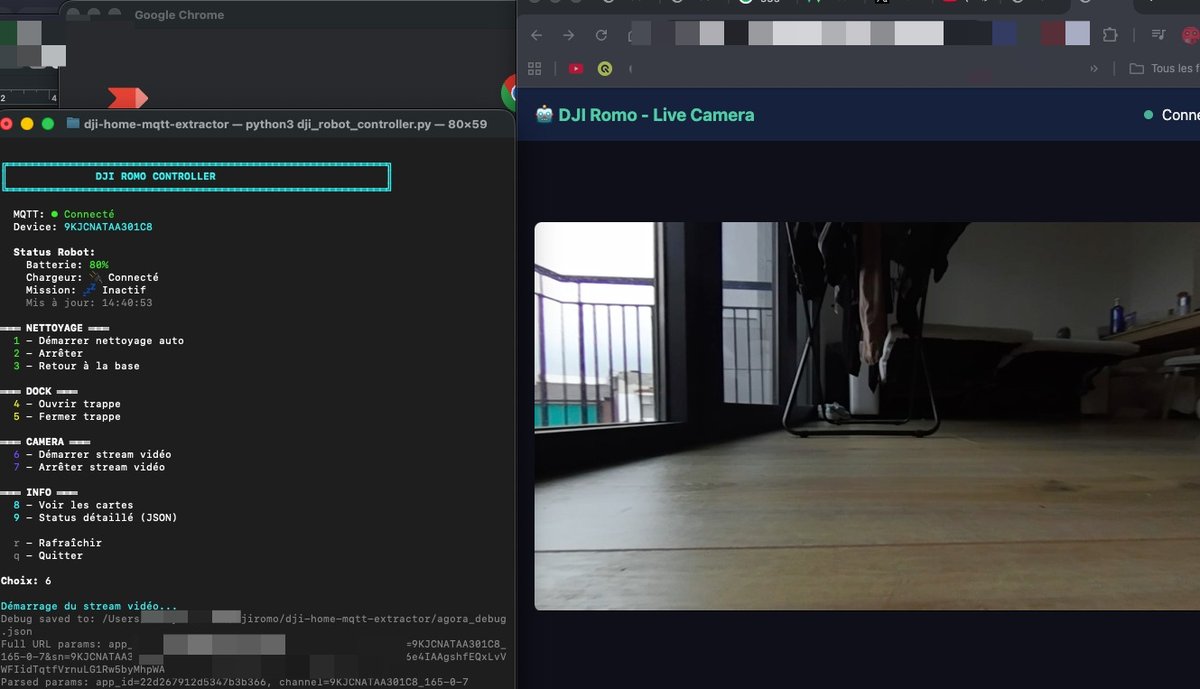Open the media control music-note icon
1200x689 pixels.
1158,35
